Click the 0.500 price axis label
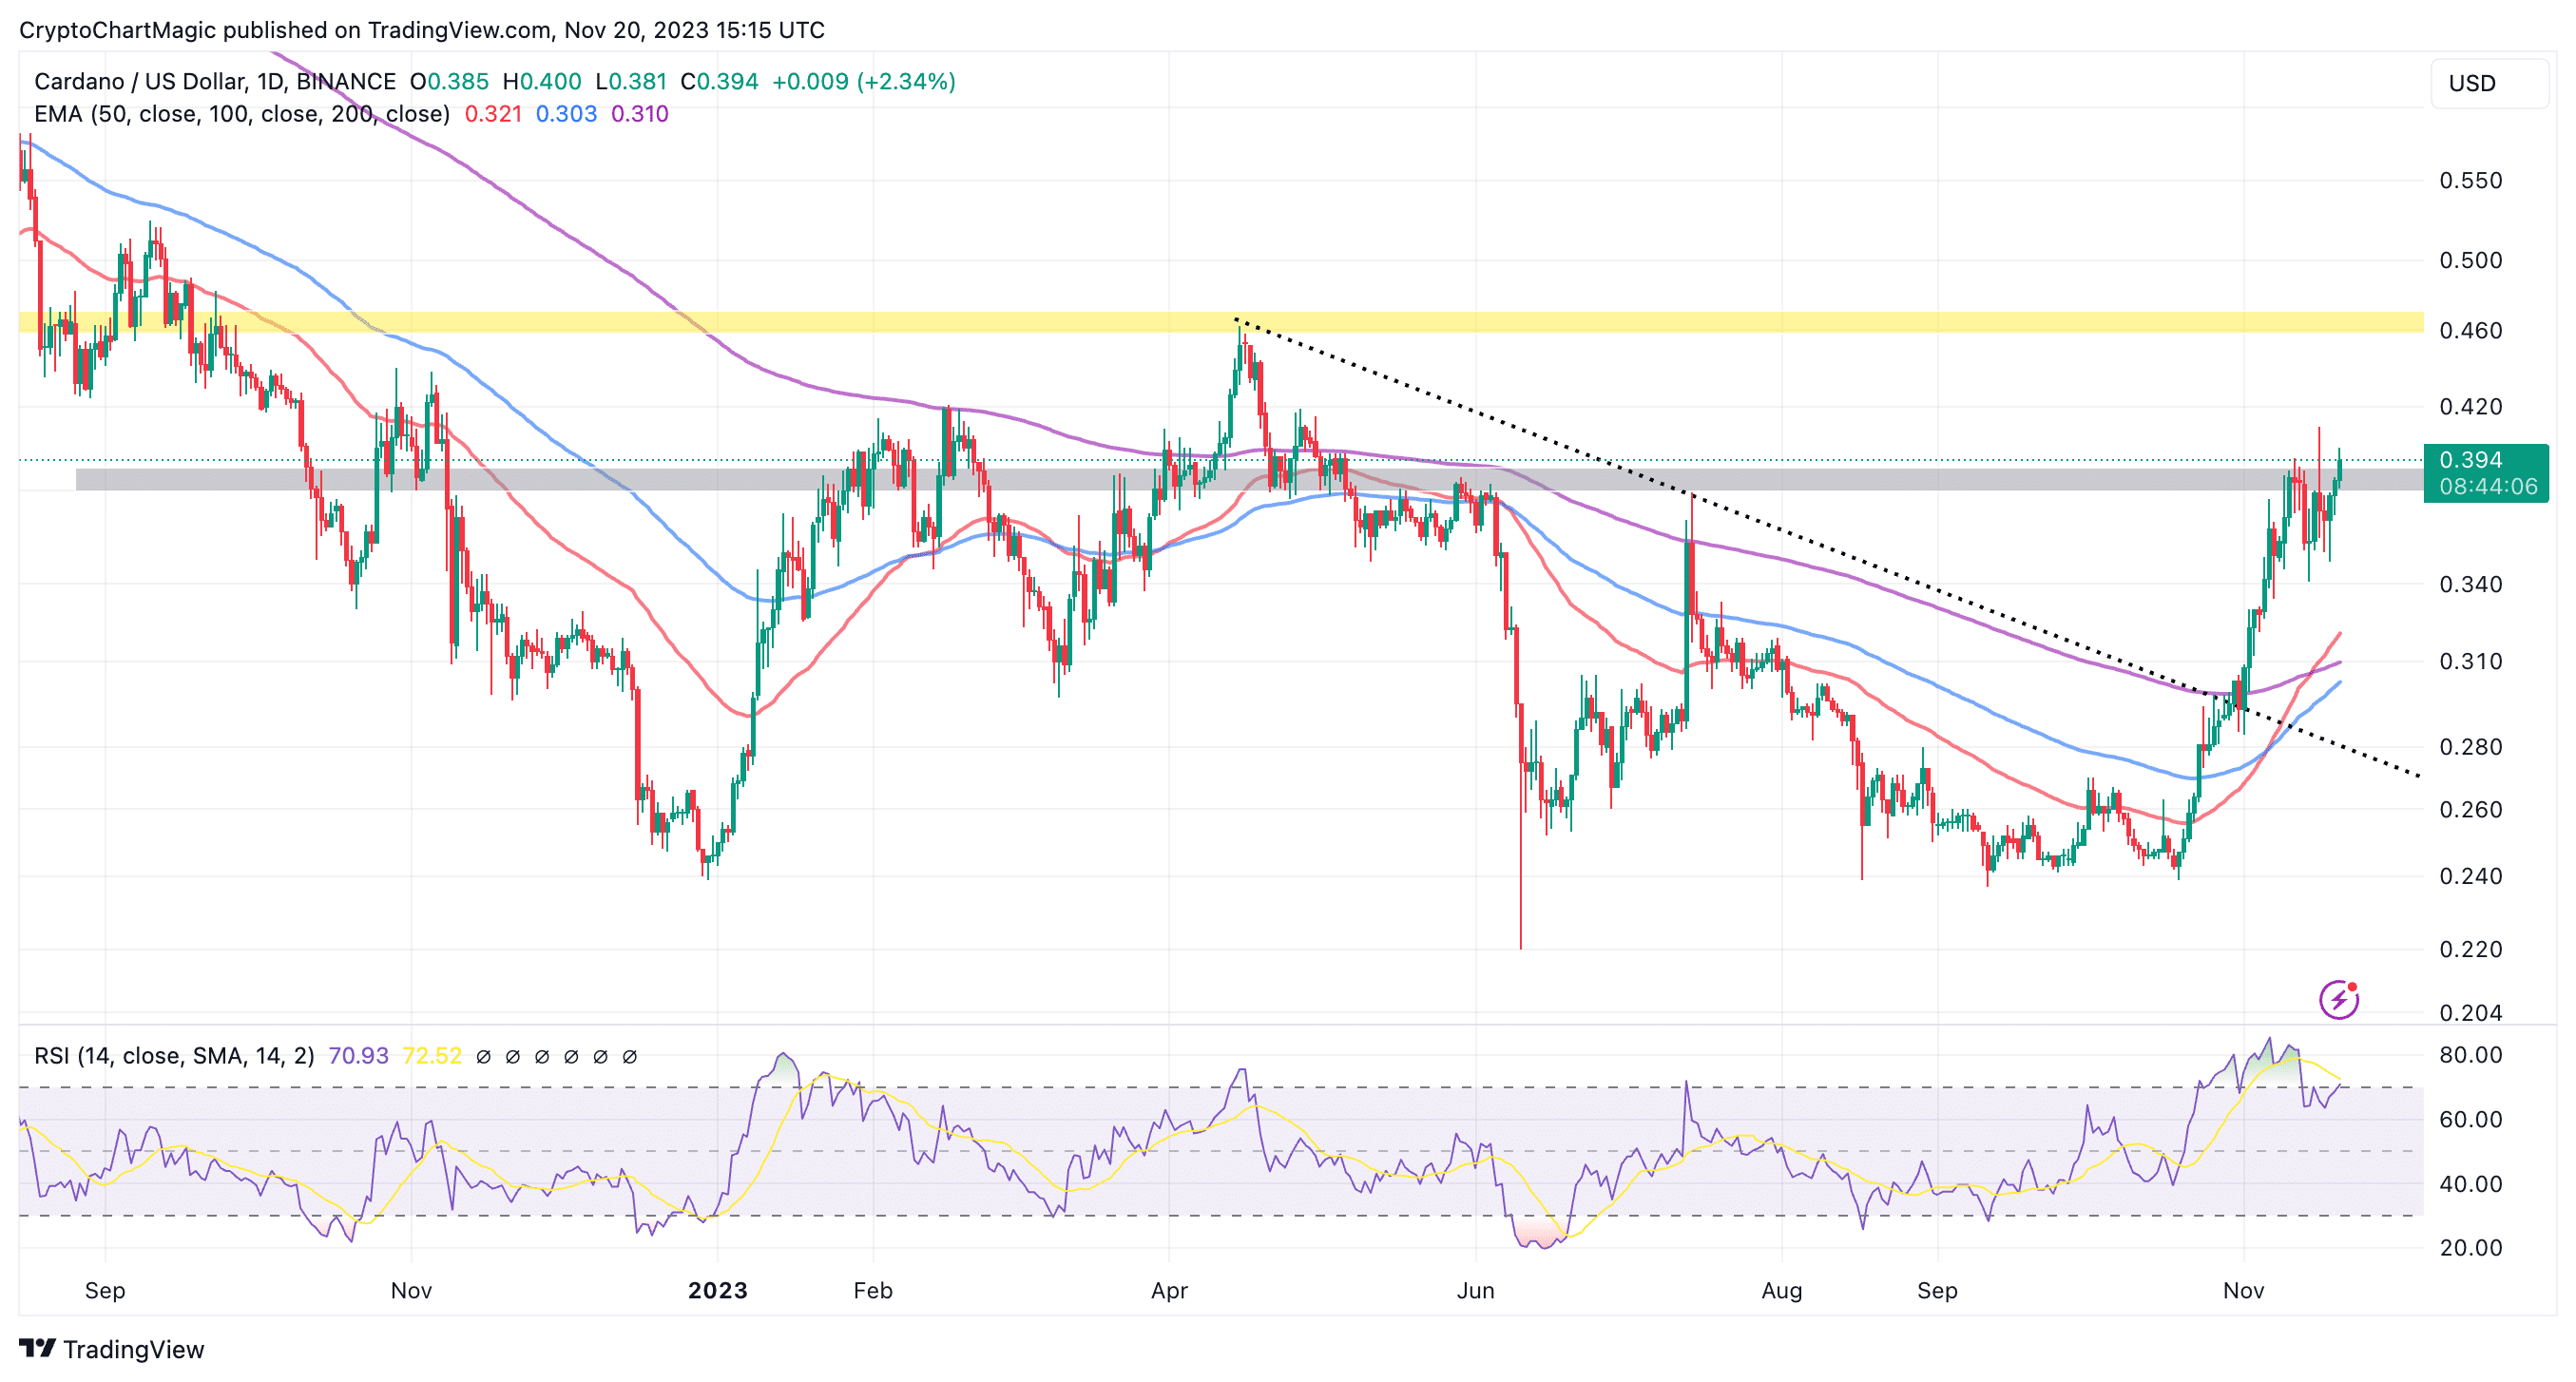This screenshot has height=1382, width=2576. [2471, 260]
